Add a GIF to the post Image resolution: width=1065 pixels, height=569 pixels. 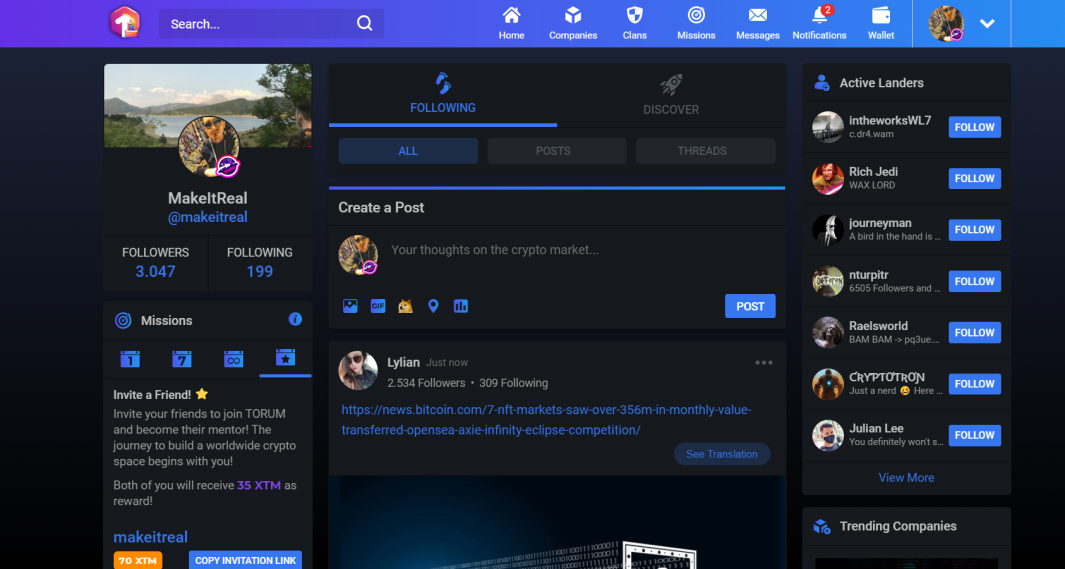coord(378,306)
